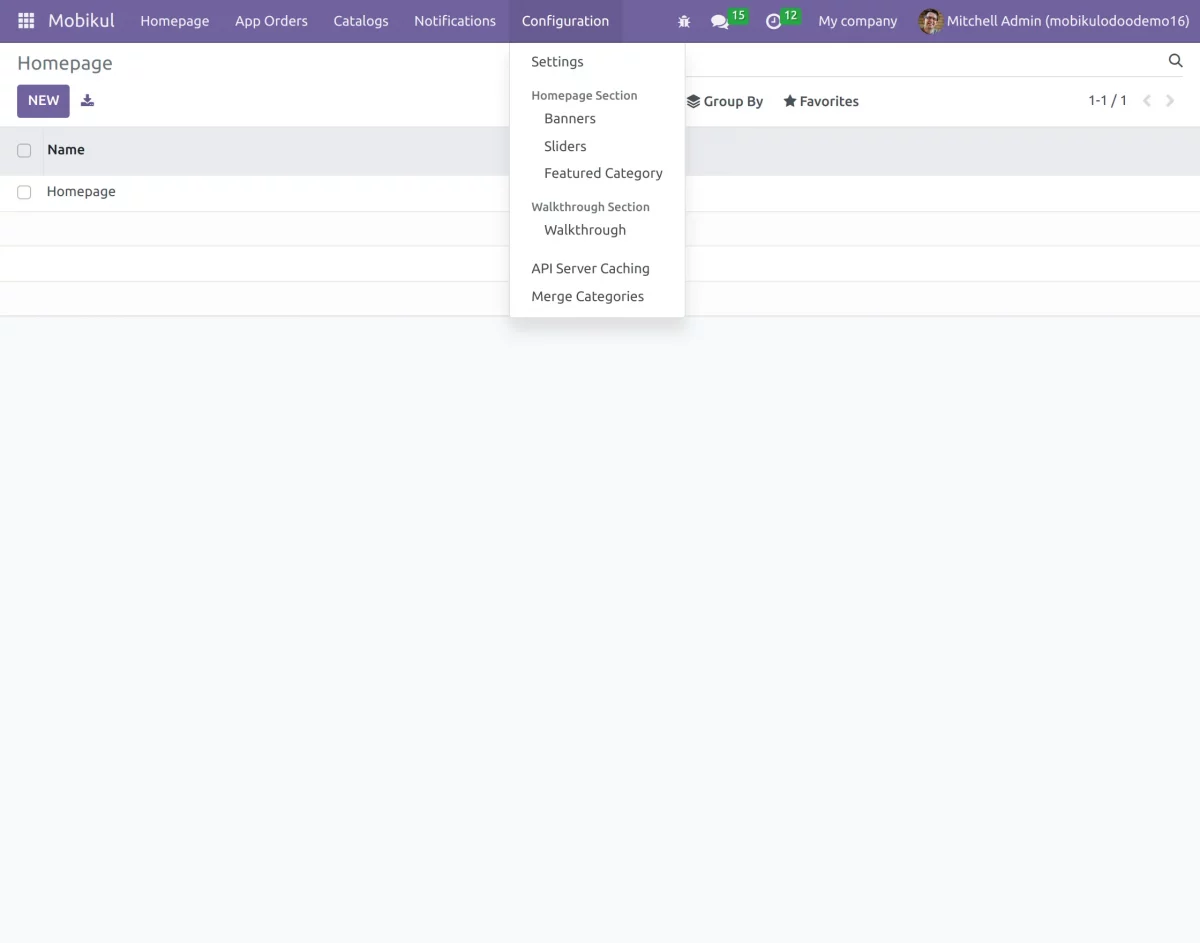Click the NEW button to create a record
This screenshot has width=1200, height=943.
(43, 100)
